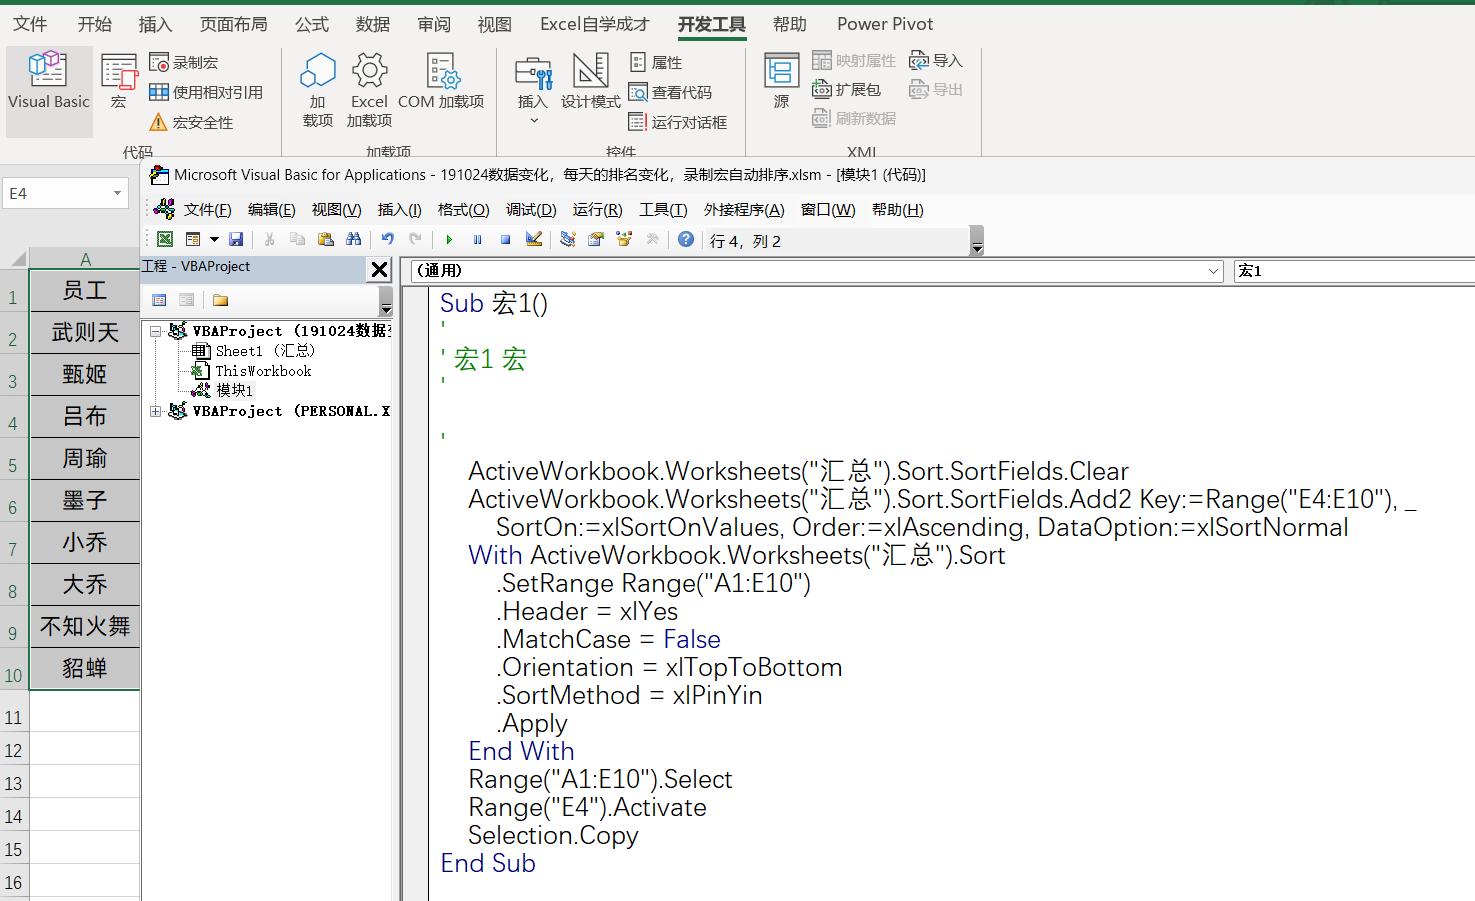Click the Run Sub (green play) icon
Image resolution: width=1475 pixels, height=901 pixels.
449,240
